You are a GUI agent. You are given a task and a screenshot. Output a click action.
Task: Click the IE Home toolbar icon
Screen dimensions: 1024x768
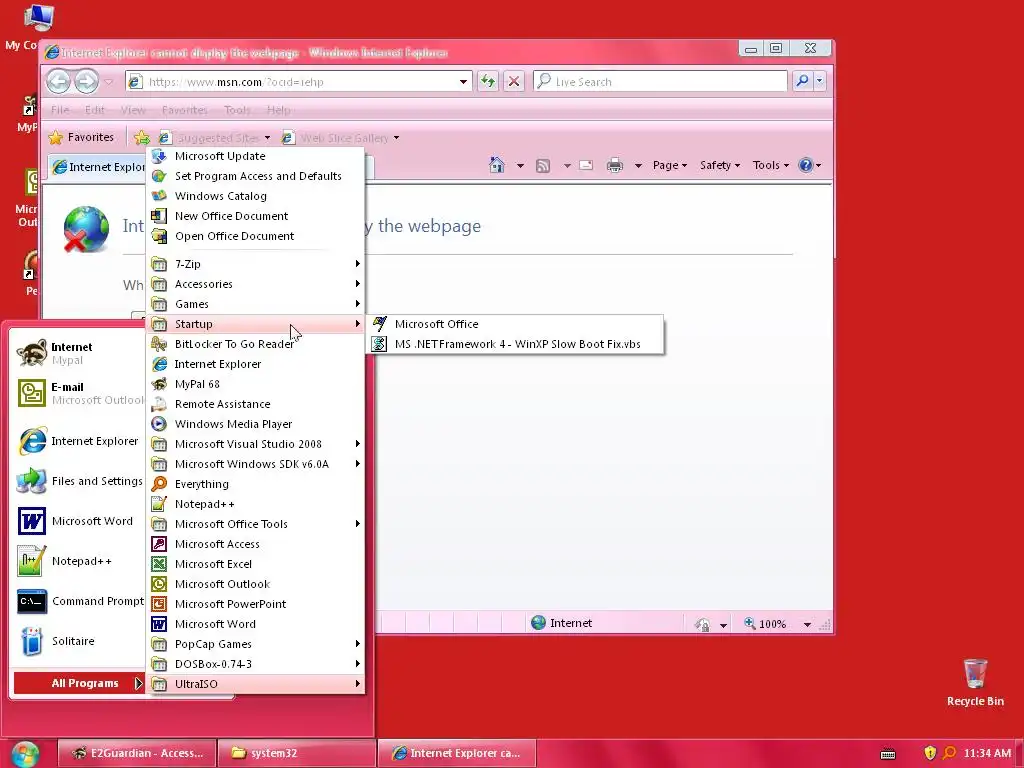[x=497, y=165]
